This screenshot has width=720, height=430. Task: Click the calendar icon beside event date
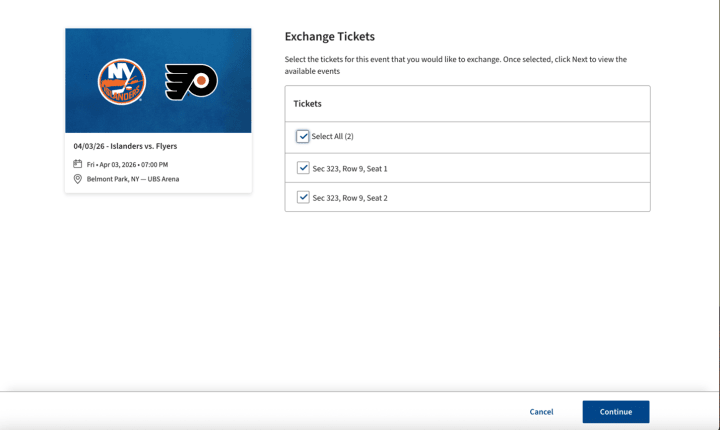click(78, 164)
